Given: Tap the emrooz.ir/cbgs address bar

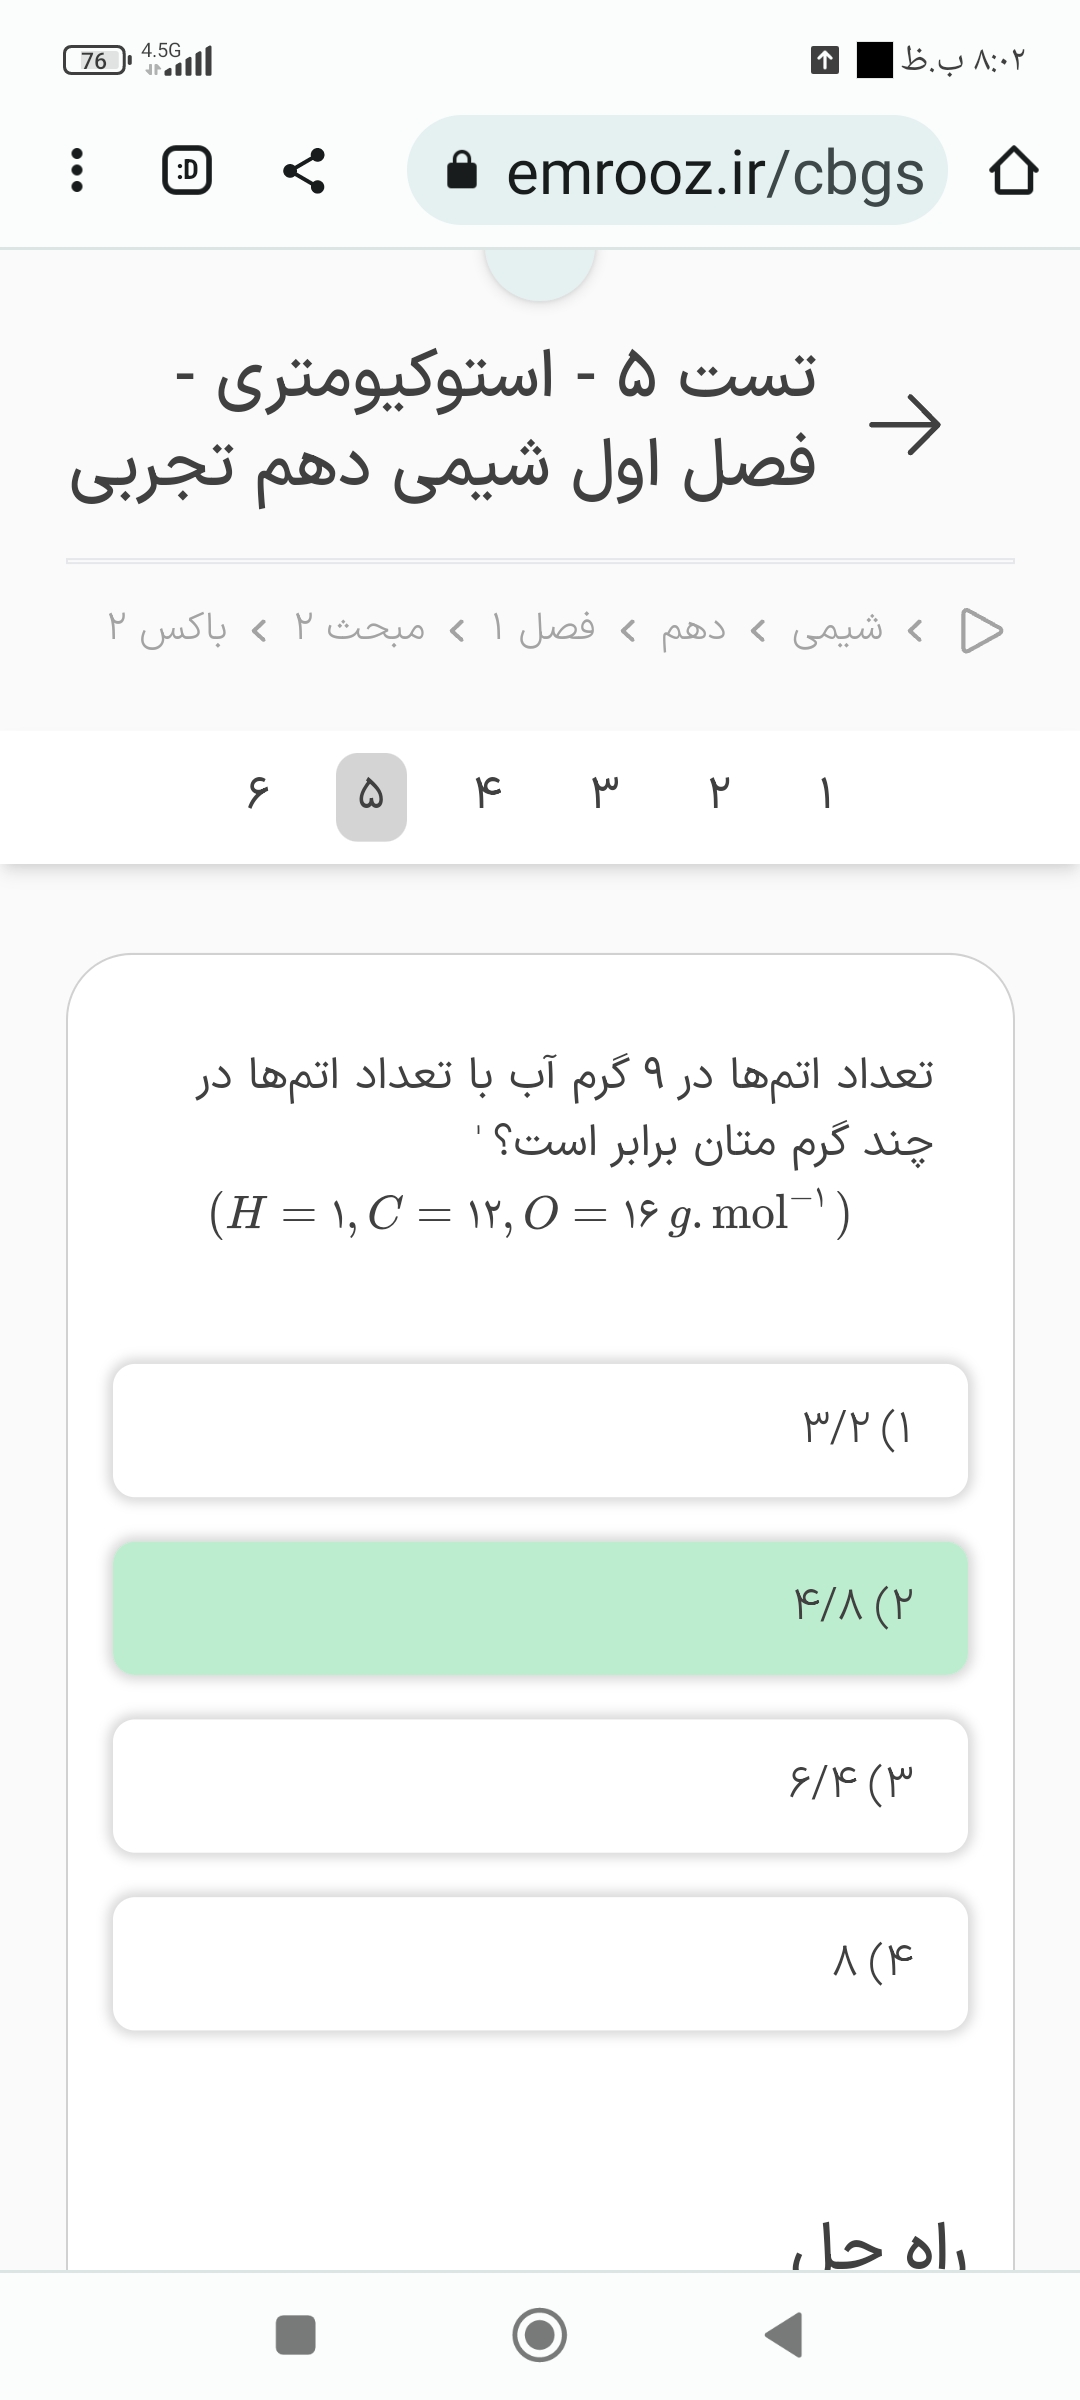Looking at the screenshot, I should point(677,172).
